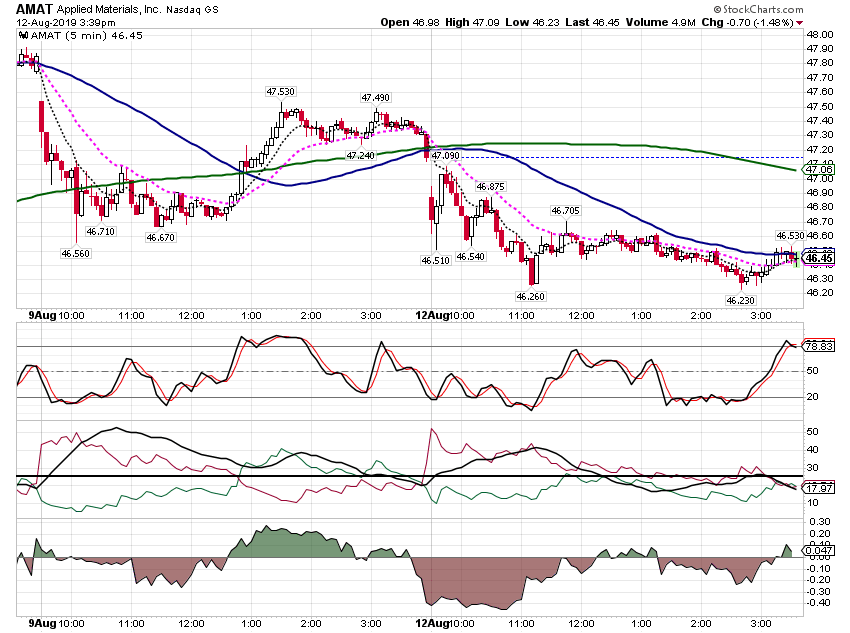Click the 17.97 ADX value tag
This screenshot has width=850, height=633.
point(819,488)
